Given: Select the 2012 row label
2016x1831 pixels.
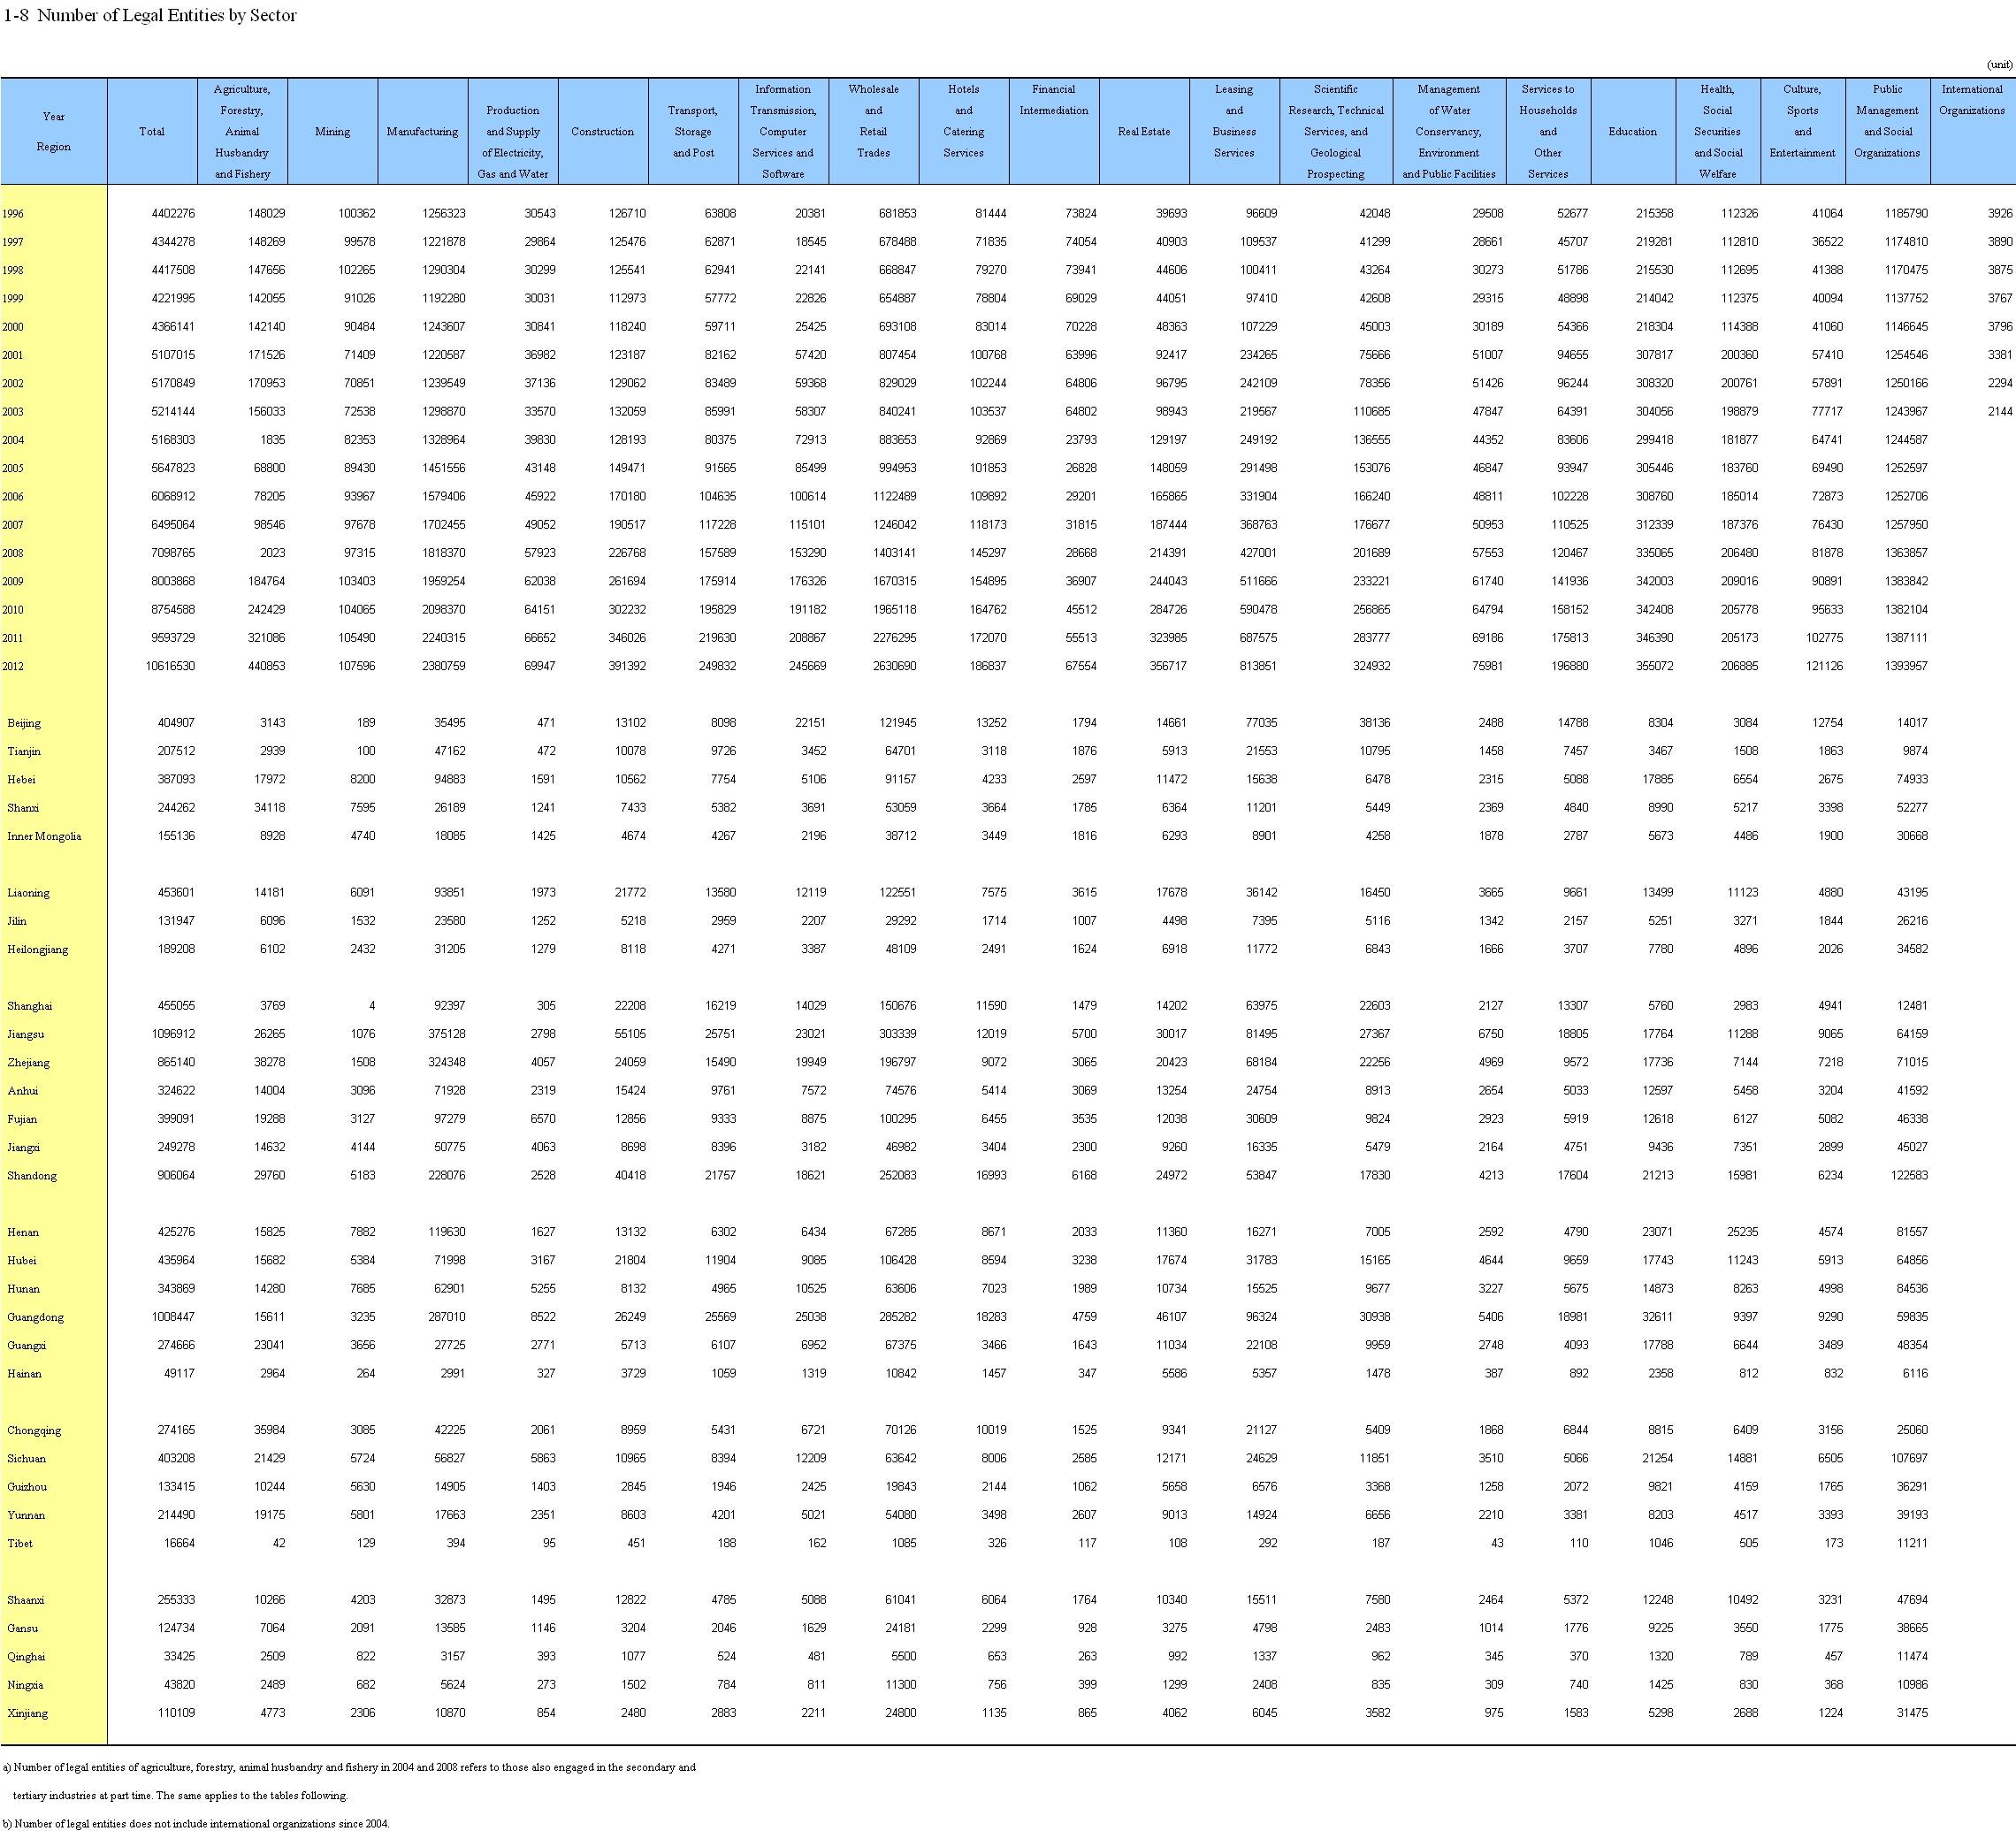Looking at the screenshot, I should click(x=13, y=666).
